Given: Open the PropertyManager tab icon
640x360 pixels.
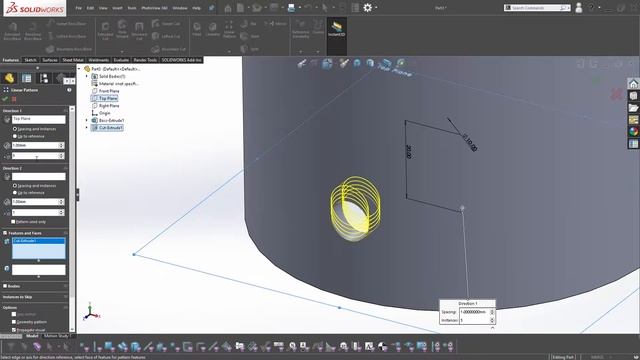Looking at the screenshot, I should coord(27,78).
